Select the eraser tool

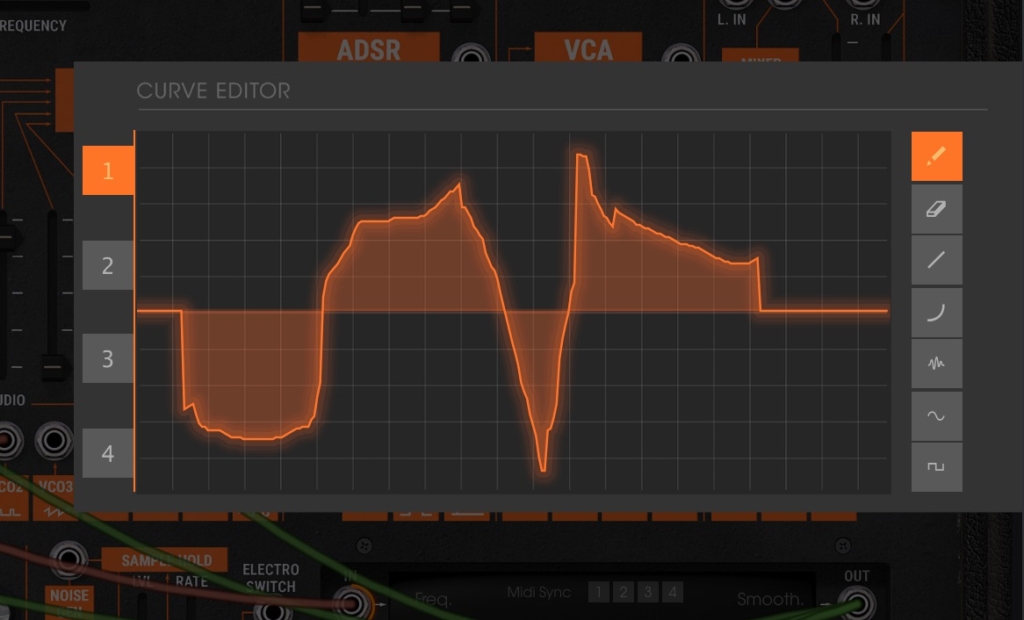936,209
